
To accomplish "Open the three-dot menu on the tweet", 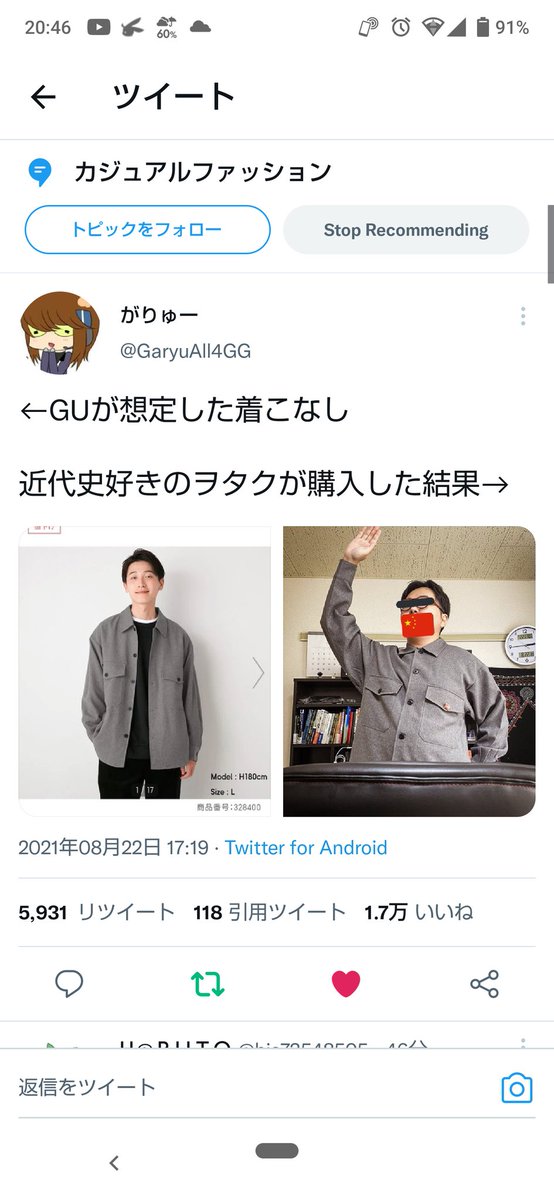I will pyautogui.click(x=522, y=317).
